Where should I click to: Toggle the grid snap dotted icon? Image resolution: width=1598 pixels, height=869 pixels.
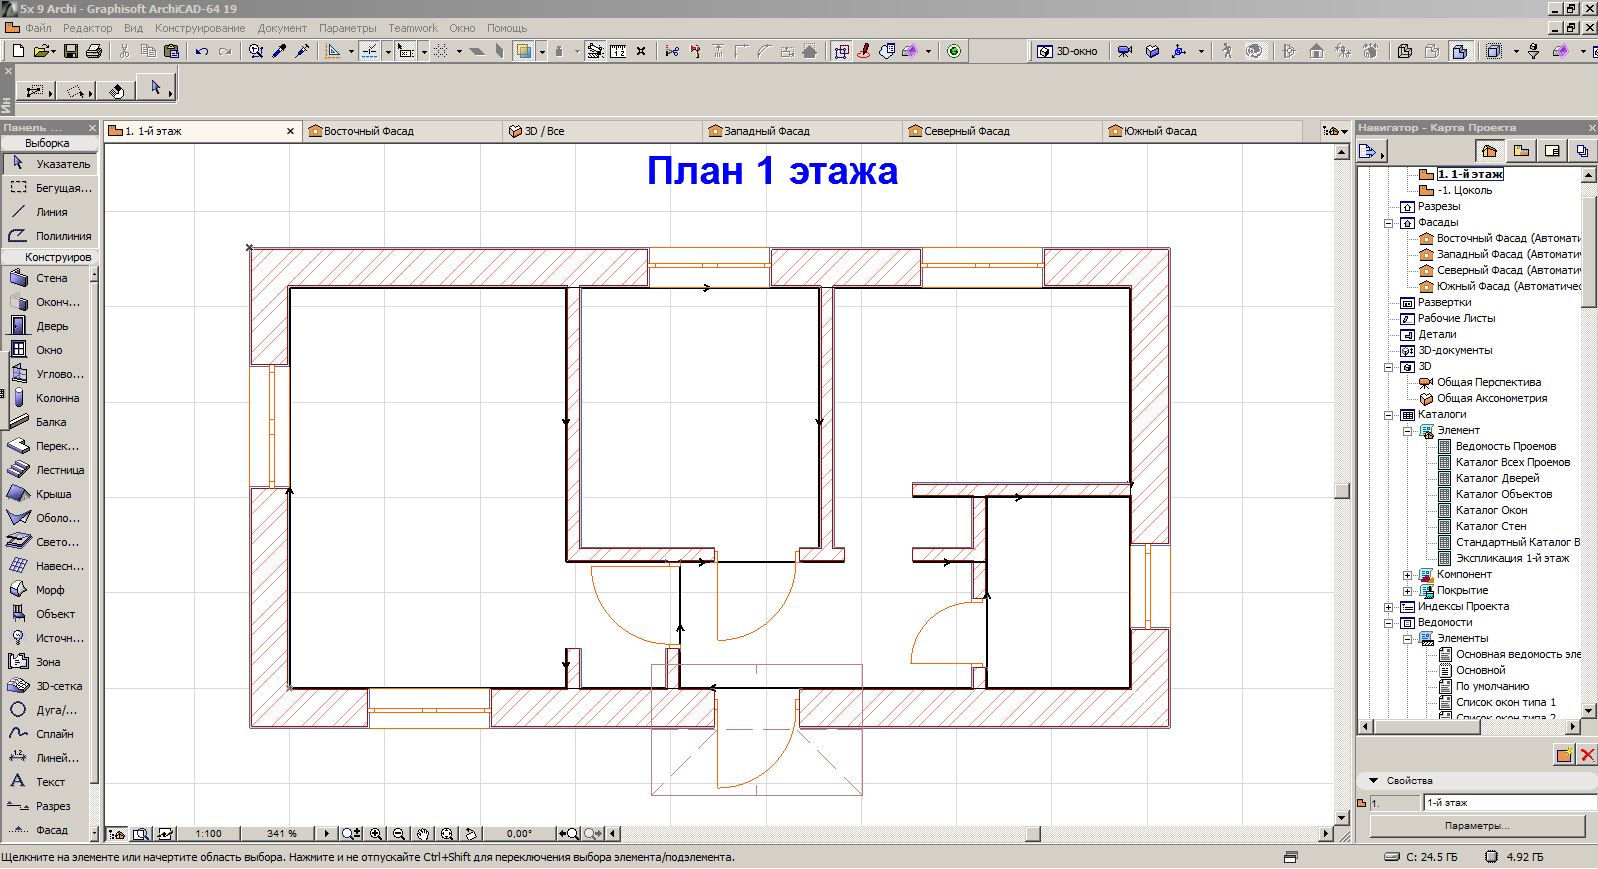441,51
